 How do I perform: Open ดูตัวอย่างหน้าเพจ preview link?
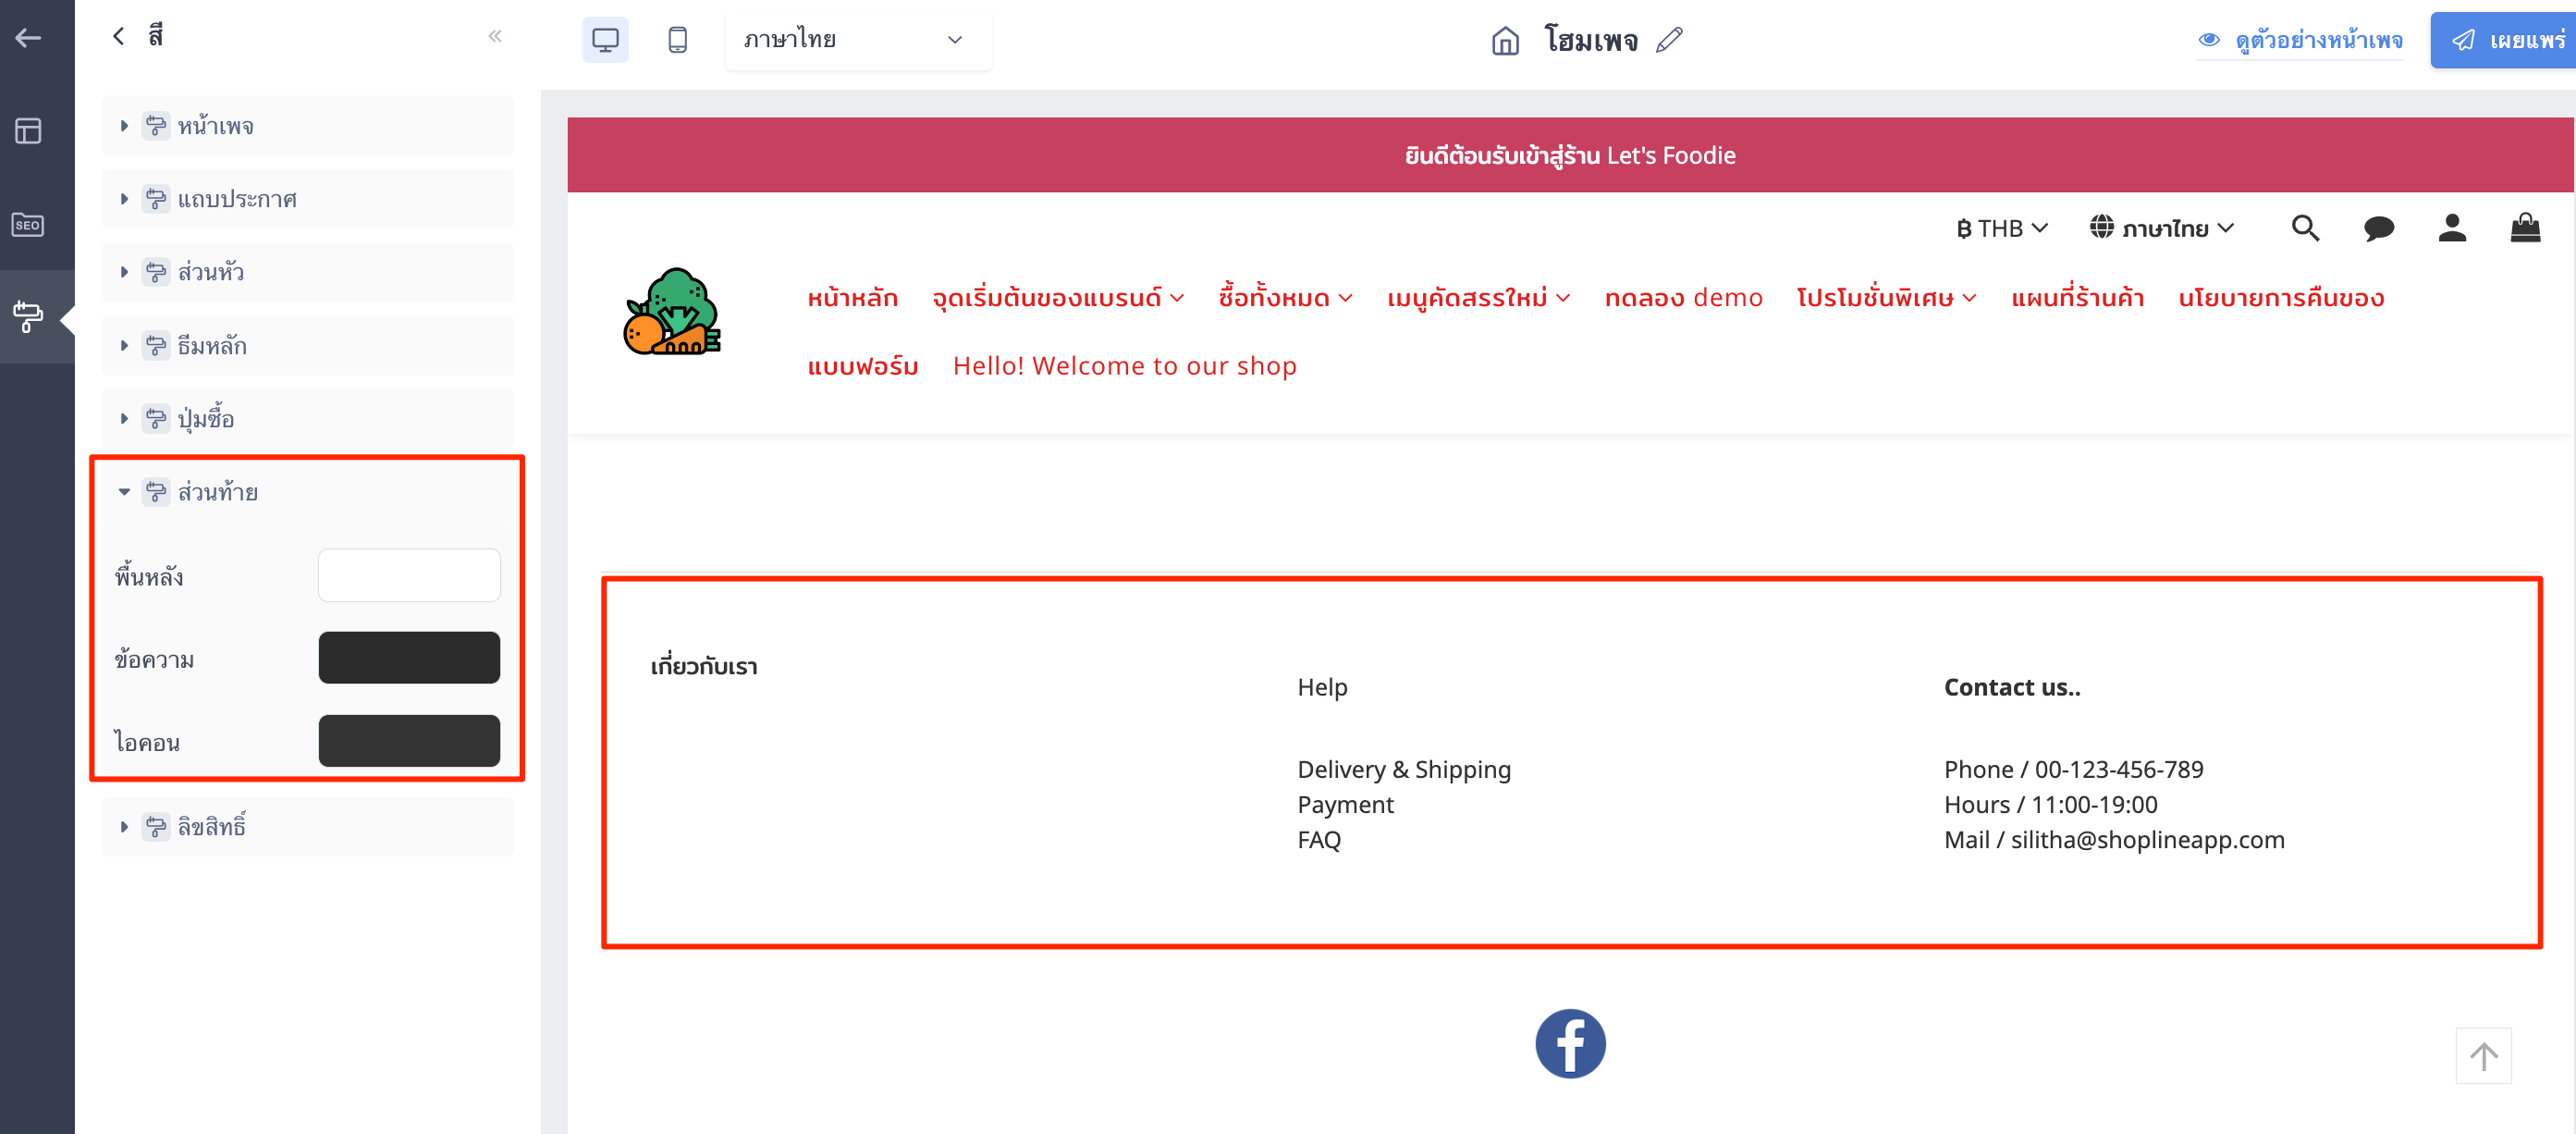tap(2318, 40)
